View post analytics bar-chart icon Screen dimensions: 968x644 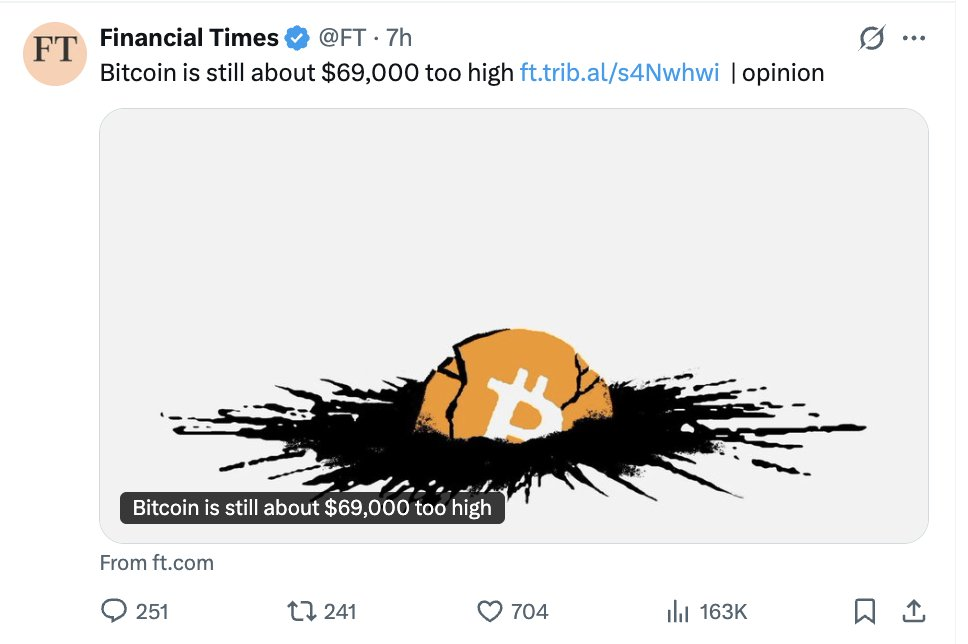(679, 610)
